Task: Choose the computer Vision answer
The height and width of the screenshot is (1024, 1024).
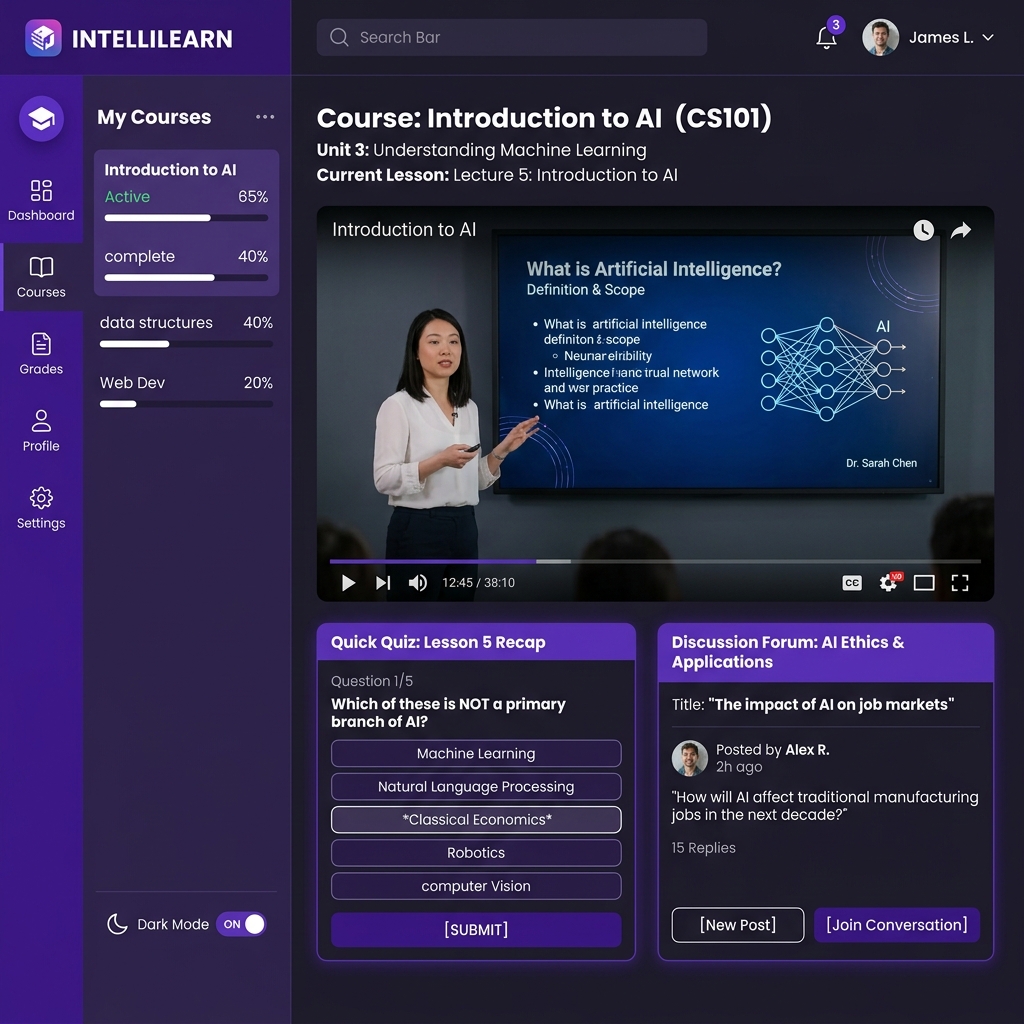Action: 476,886
